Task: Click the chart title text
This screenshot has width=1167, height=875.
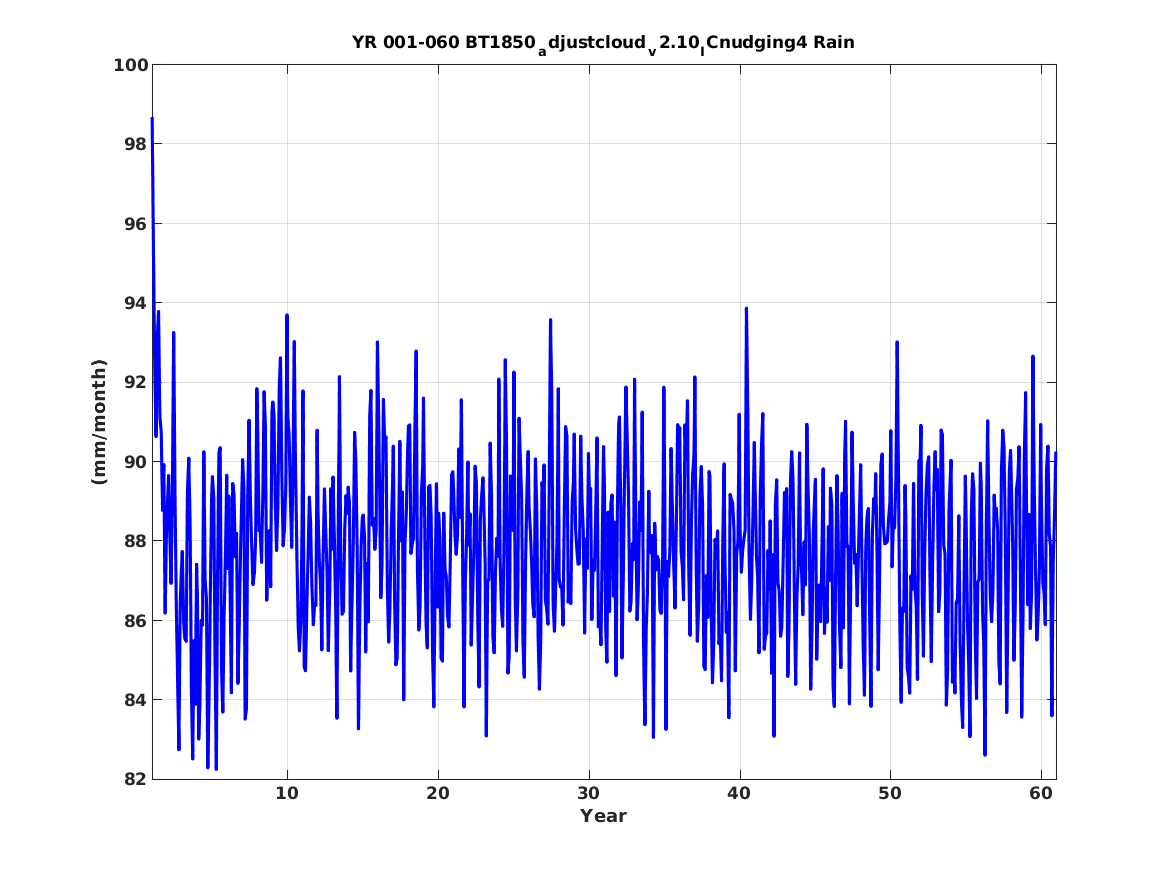Action: [603, 44]
